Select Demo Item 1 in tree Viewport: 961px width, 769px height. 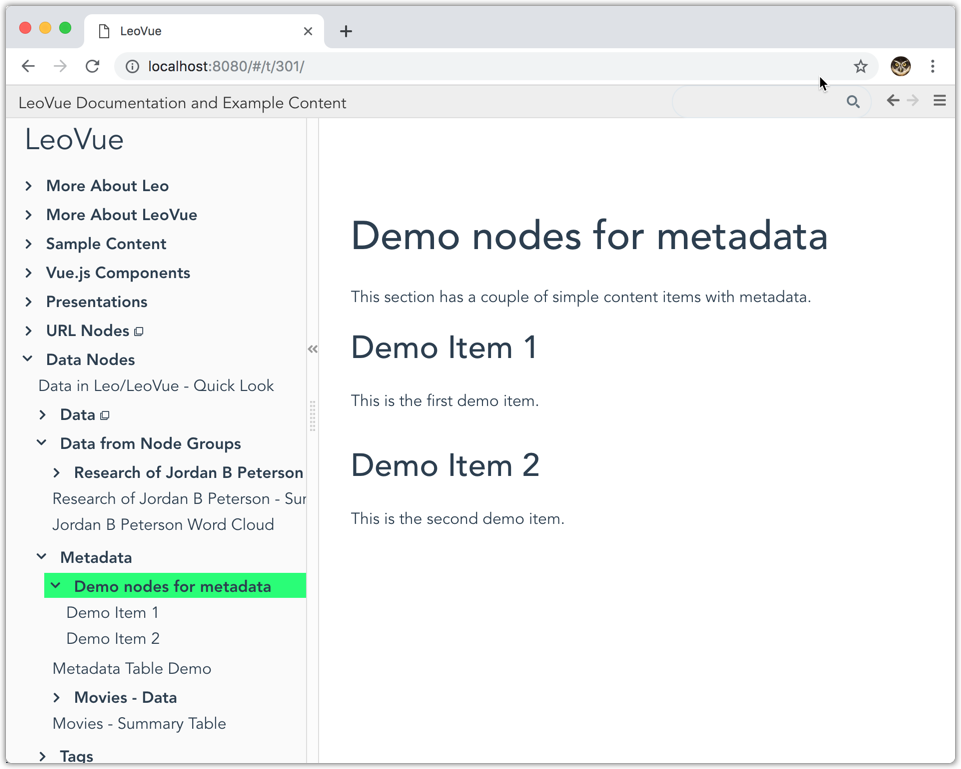click(112, 613)
